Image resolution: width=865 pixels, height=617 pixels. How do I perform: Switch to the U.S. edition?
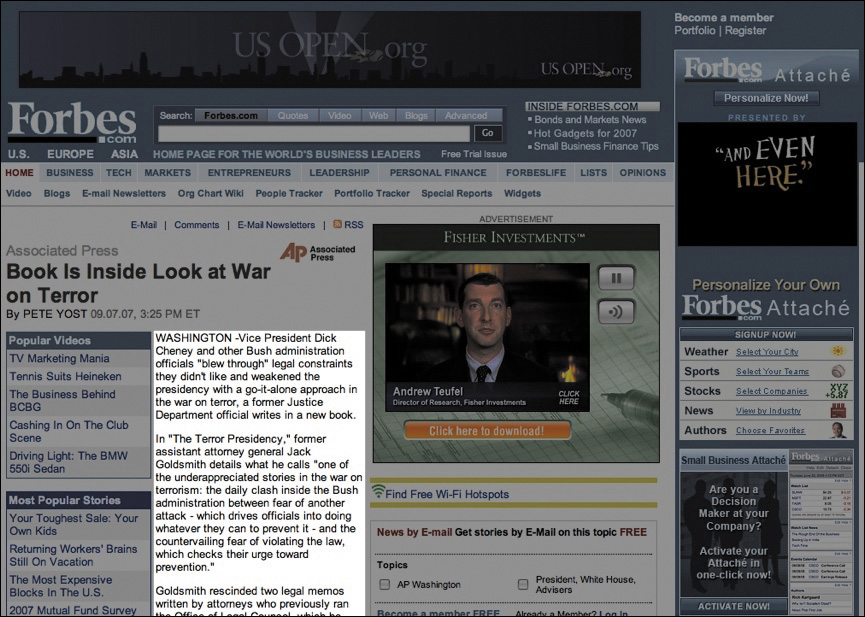(19, 154)
